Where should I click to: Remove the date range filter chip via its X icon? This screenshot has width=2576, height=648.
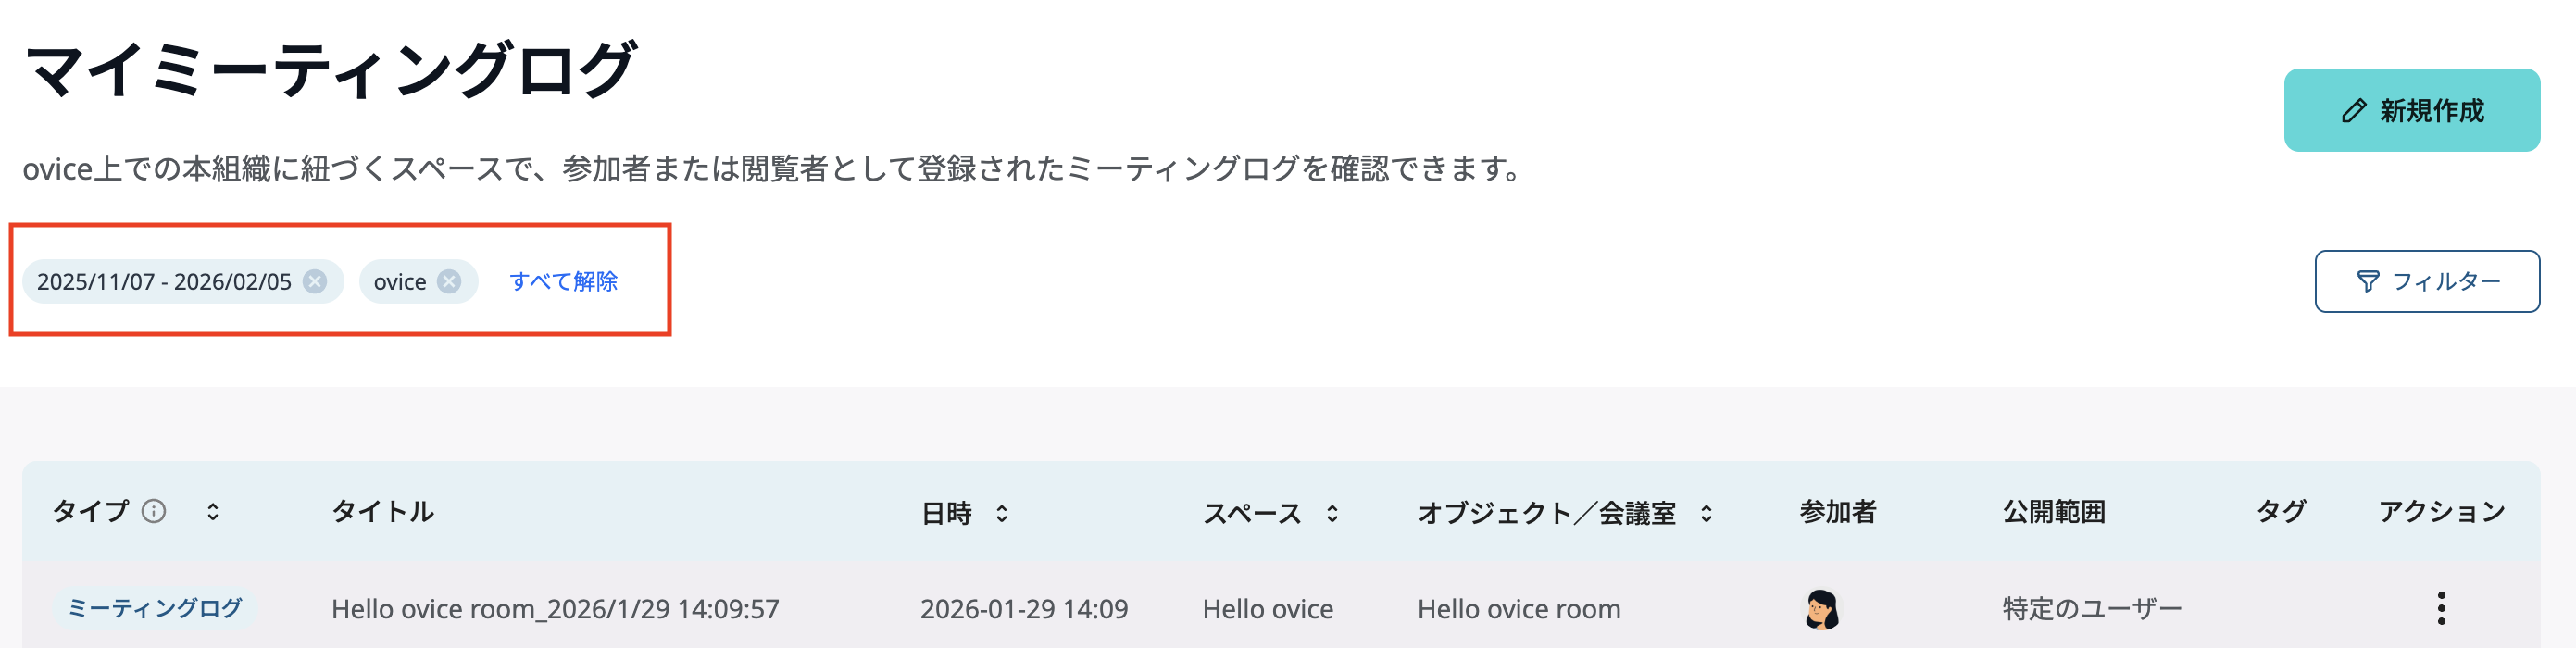(x=316, y=281)
